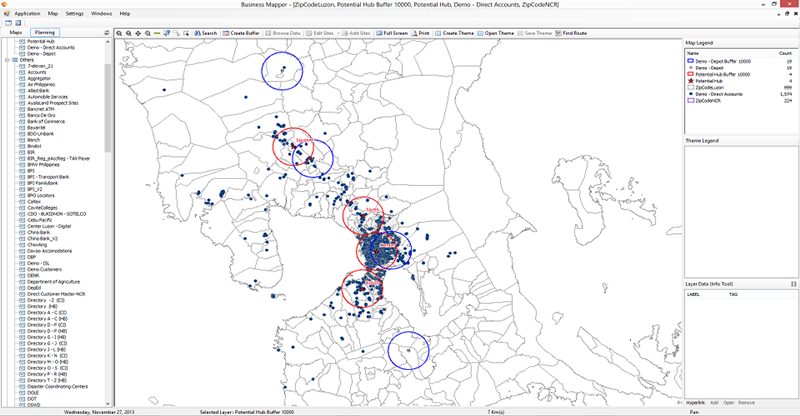800x416 pixels.
Task: Click the swap-arrows icon beside the Planning tab
Action: point(107,33)
